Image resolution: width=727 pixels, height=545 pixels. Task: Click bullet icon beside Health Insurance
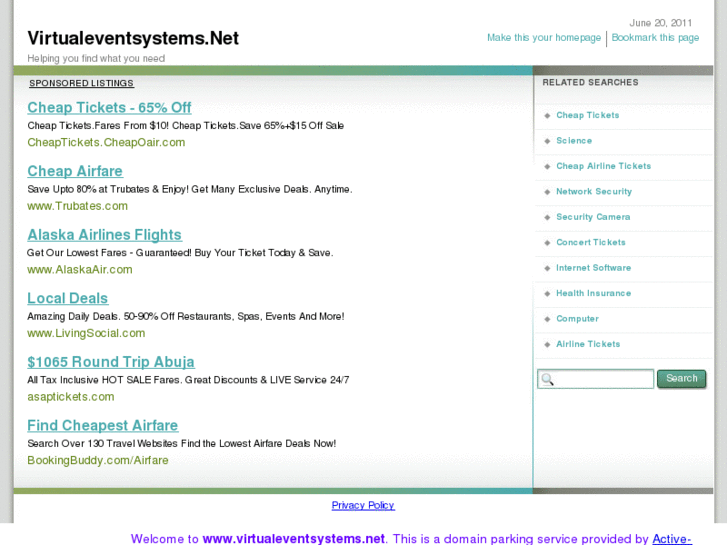click(547, 294)
